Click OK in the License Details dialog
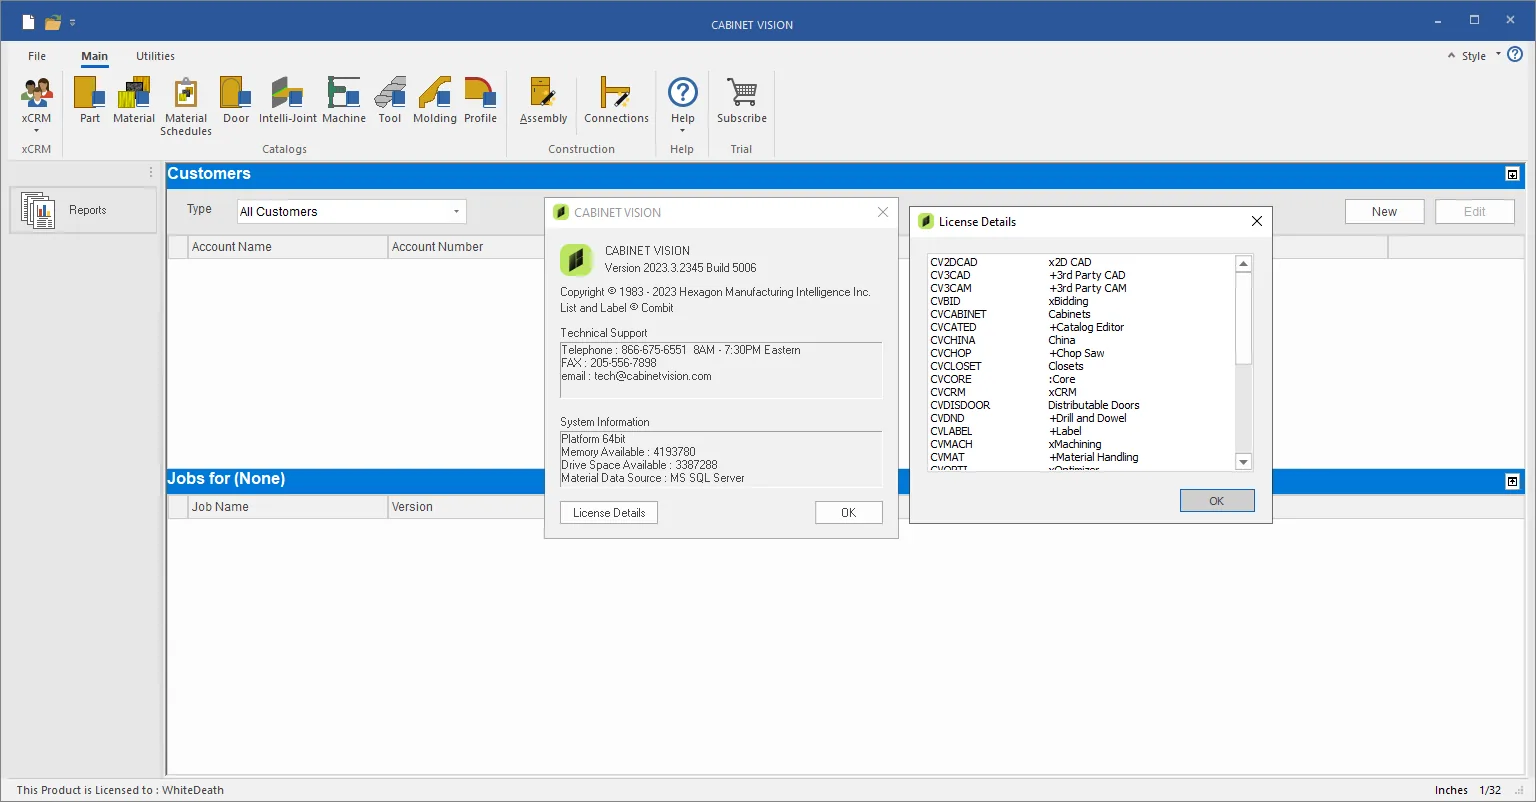This screenshot has width=1536, height=802. [x=1216, y=501]
